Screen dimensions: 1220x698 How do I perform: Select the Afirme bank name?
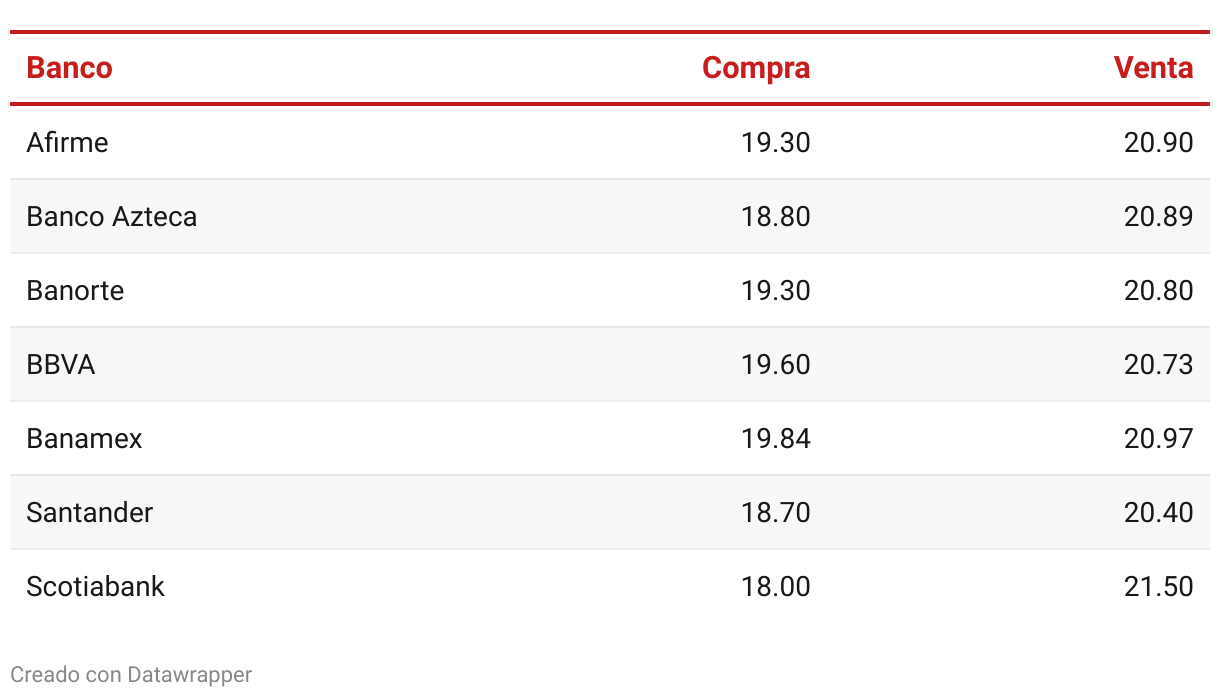[67, 143]
